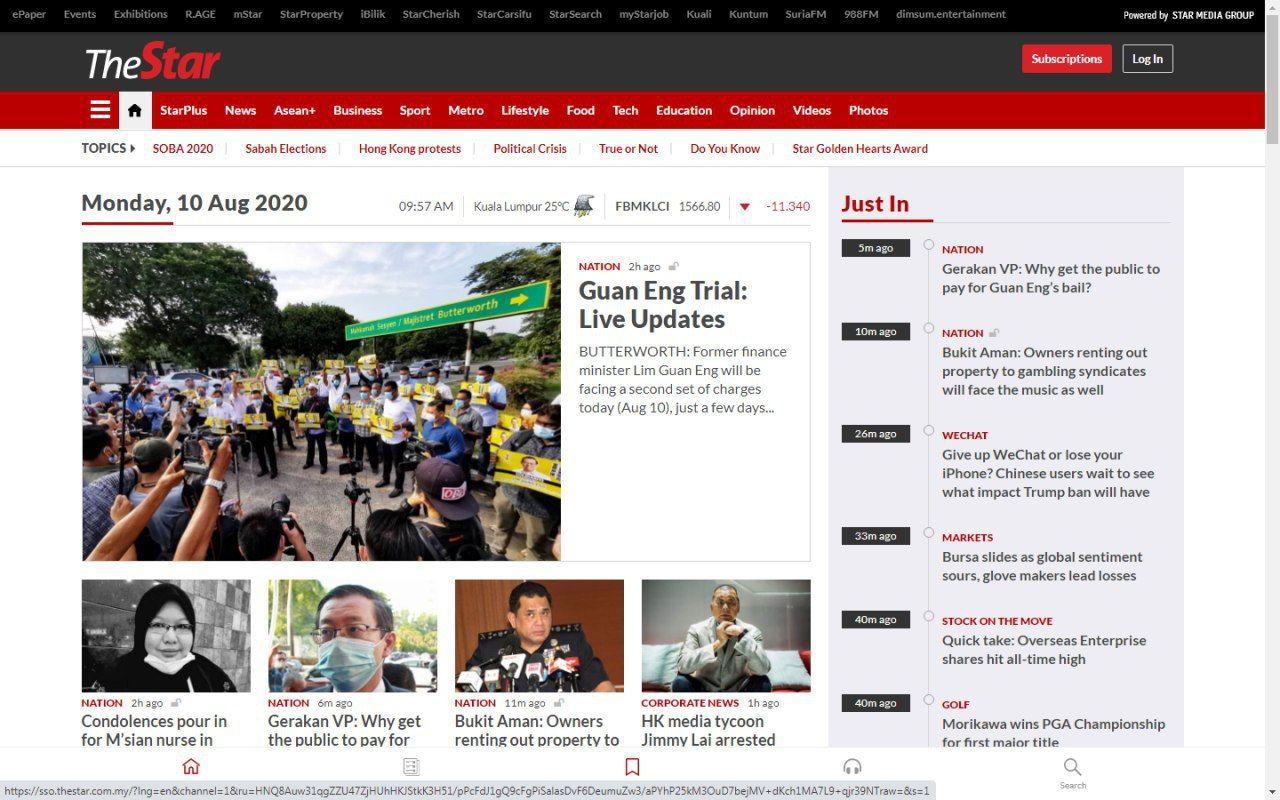The height and width of the screenshot is (800, 1280).
Task: Click the newspaper icon in bottom bar
Action: pyautogui.click(x=411, y=767)
